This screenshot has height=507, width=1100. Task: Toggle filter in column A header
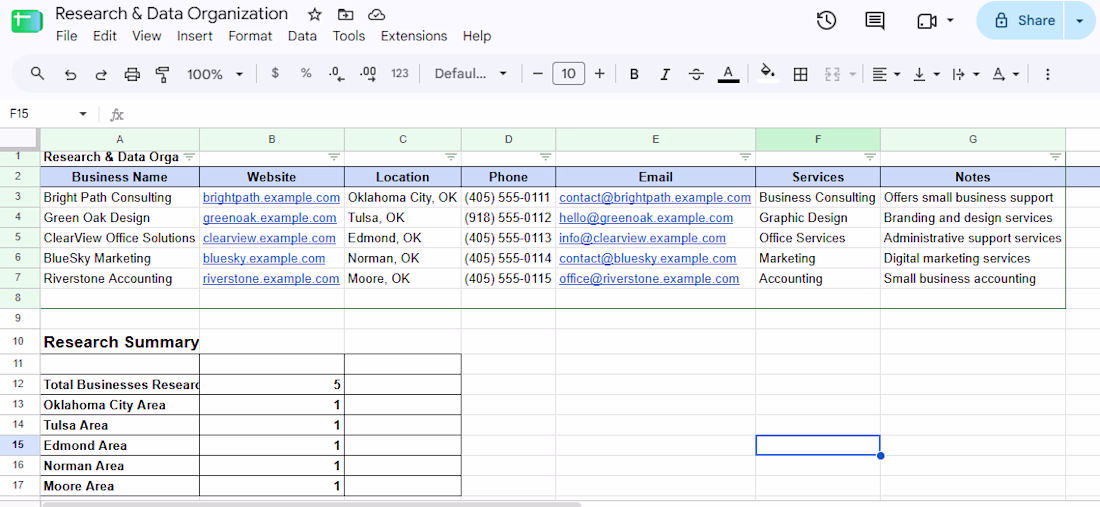point(189,157)
